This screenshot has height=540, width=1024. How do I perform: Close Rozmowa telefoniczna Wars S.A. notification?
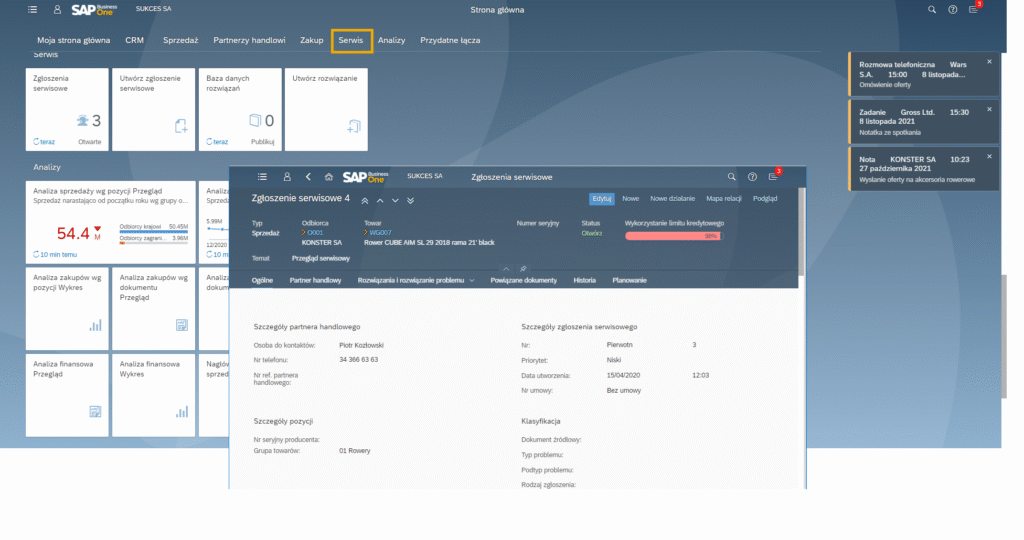(989, 61)
